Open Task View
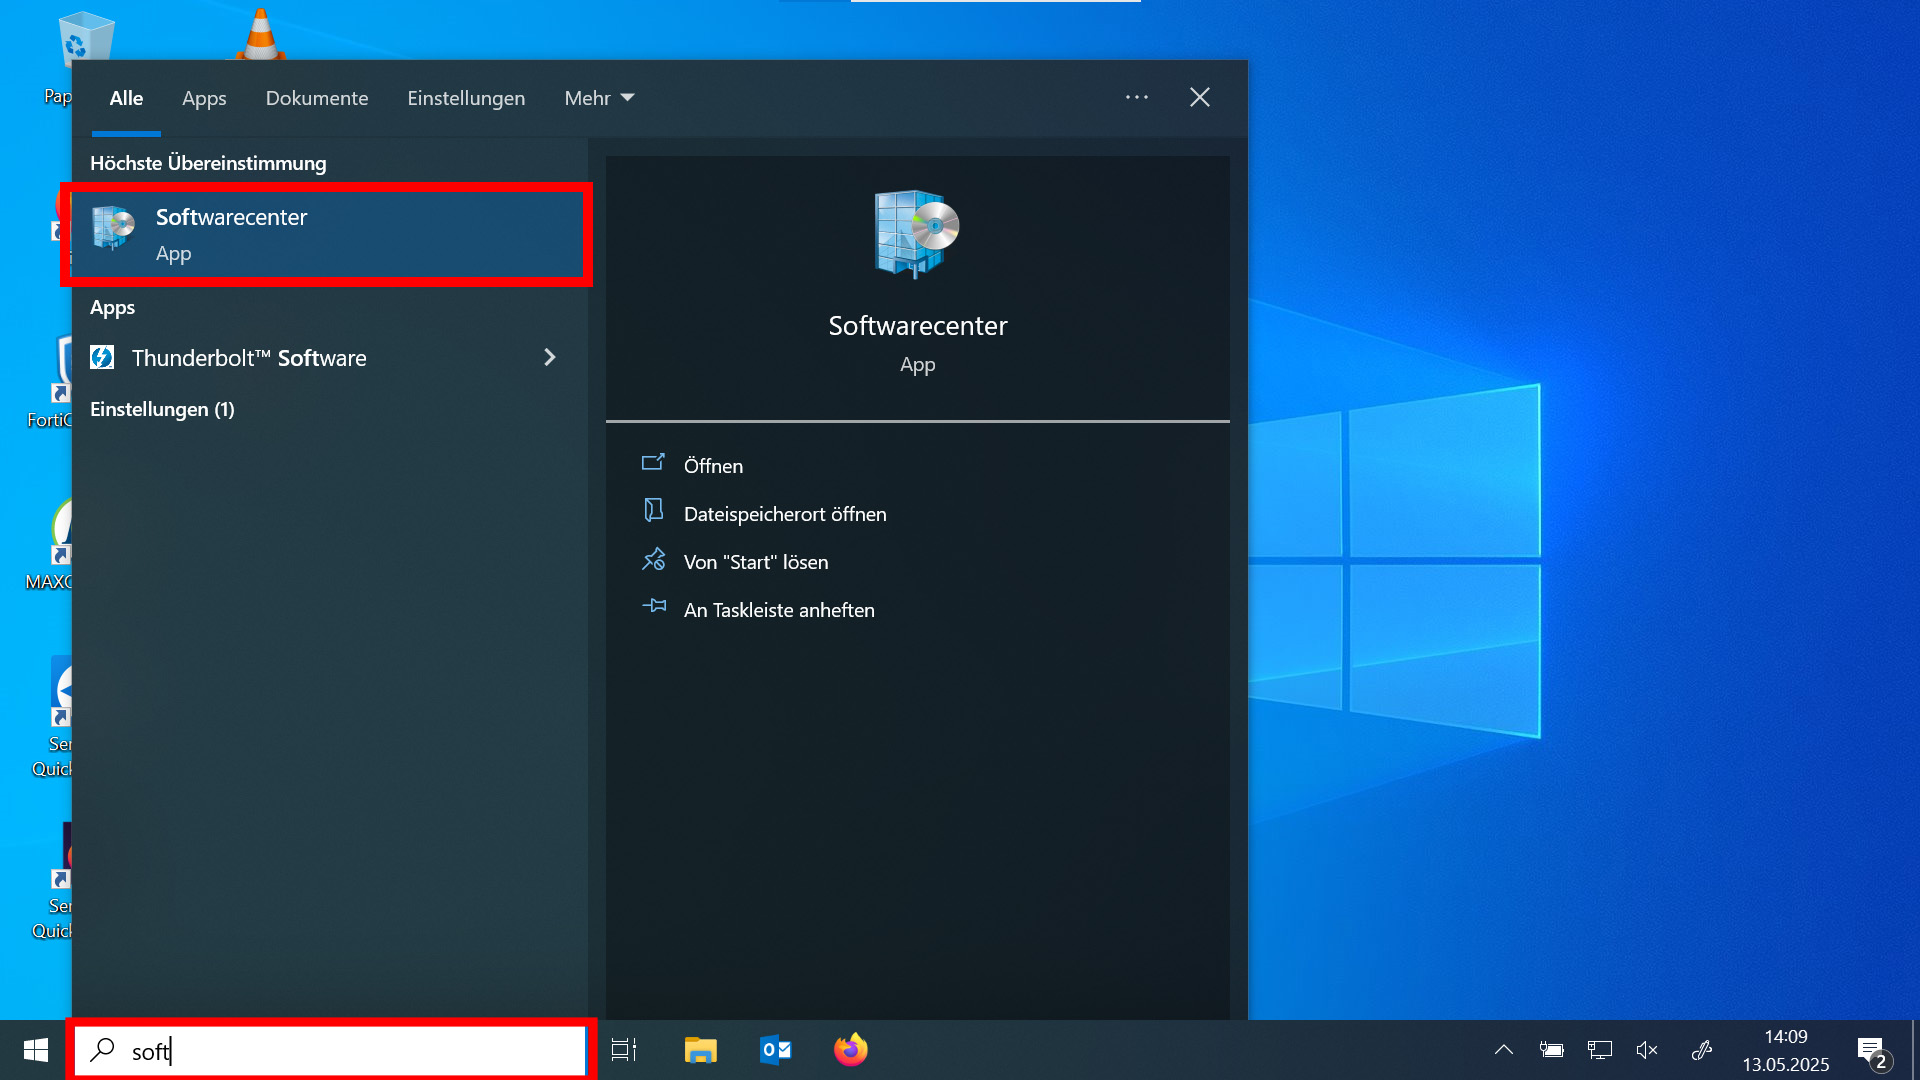 (x=622, y=1049)
